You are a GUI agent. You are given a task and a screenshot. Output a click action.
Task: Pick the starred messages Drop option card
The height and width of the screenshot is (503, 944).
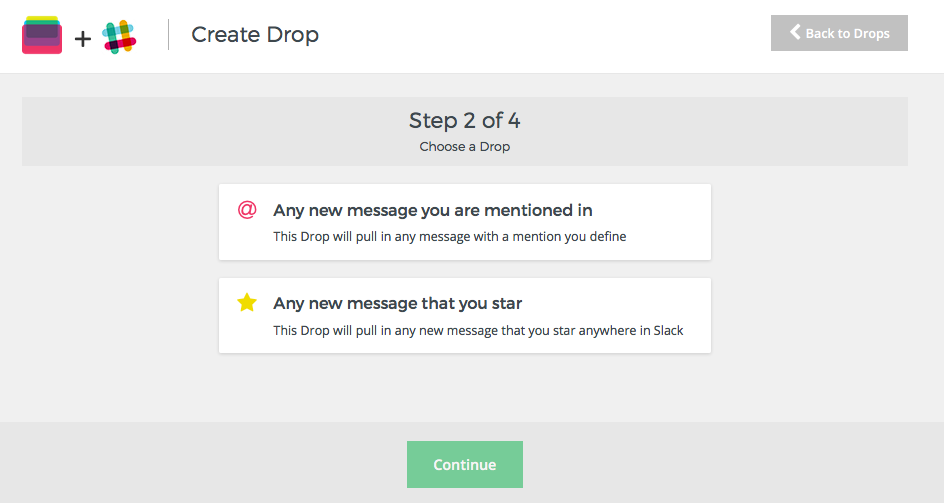pos(465,316)
